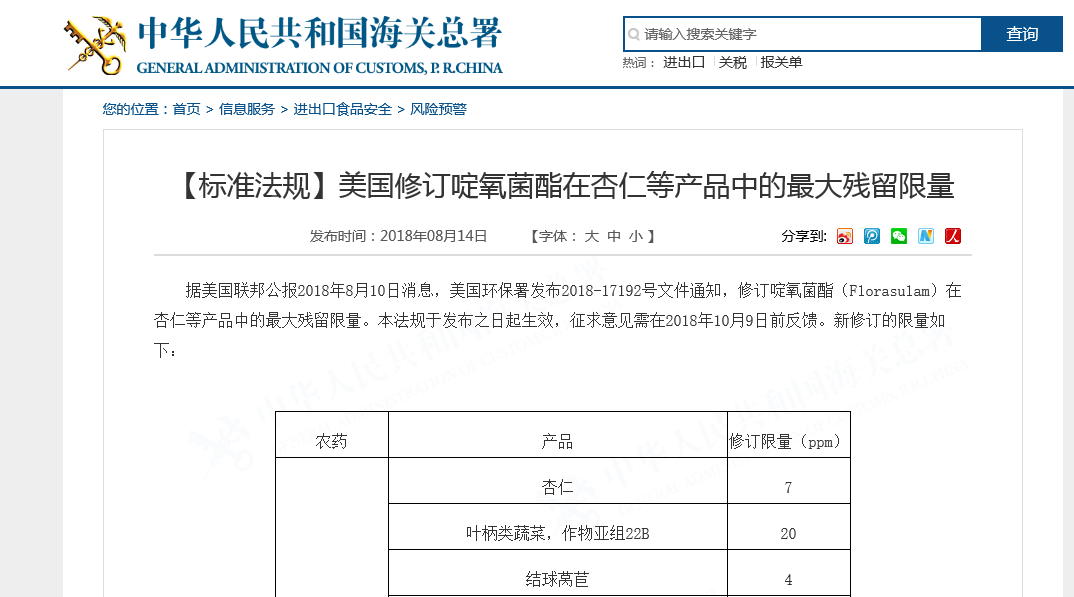
Task: Click the 结球莴苣 table cell
Action: point(558,579)
